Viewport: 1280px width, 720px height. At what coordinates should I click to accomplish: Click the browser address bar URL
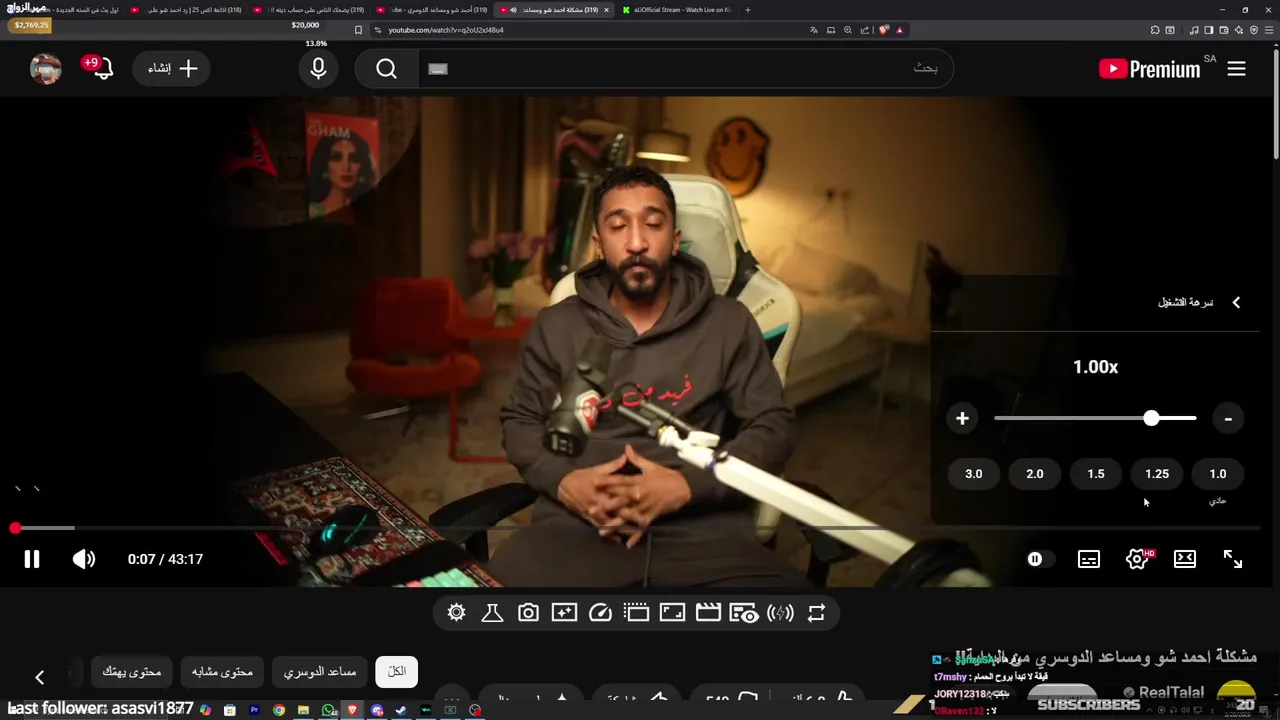point(446,30)
